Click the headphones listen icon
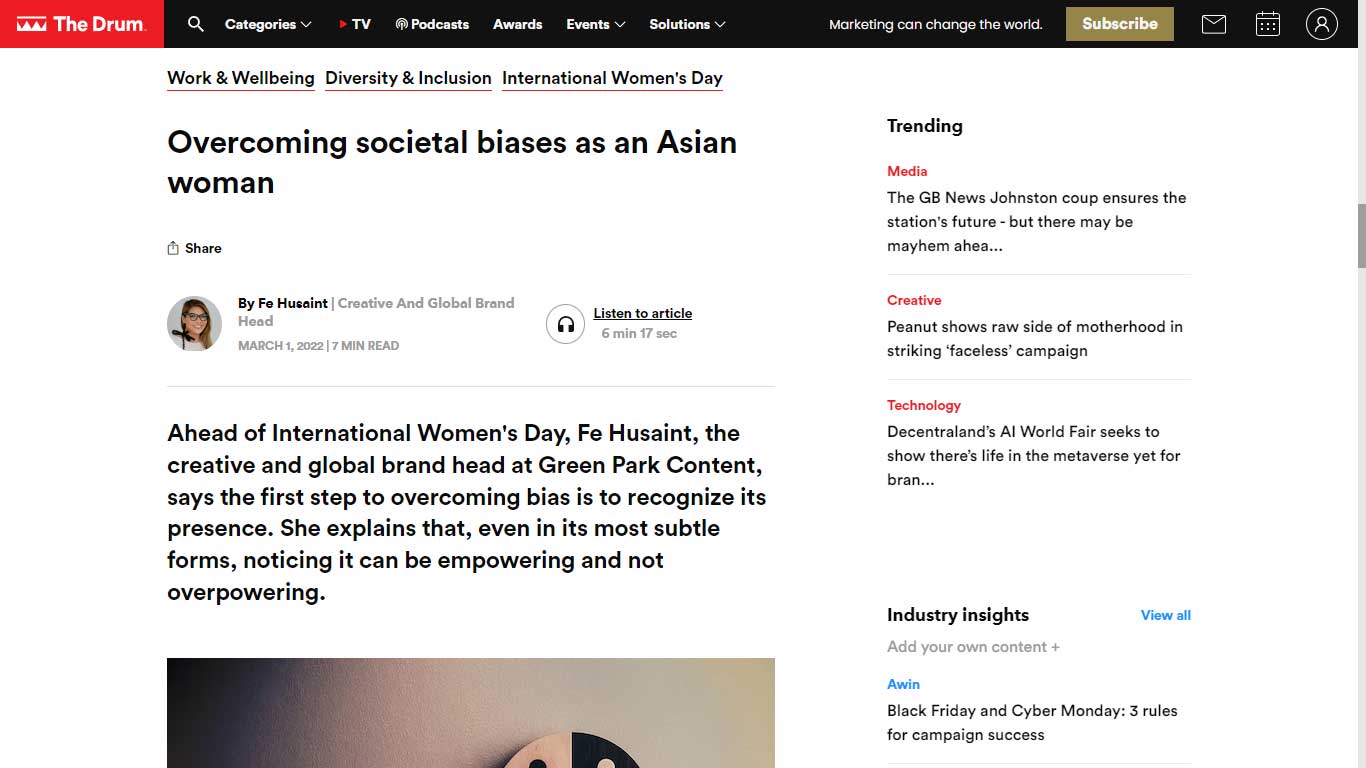 pyautogui.click(x=566, y=324)
